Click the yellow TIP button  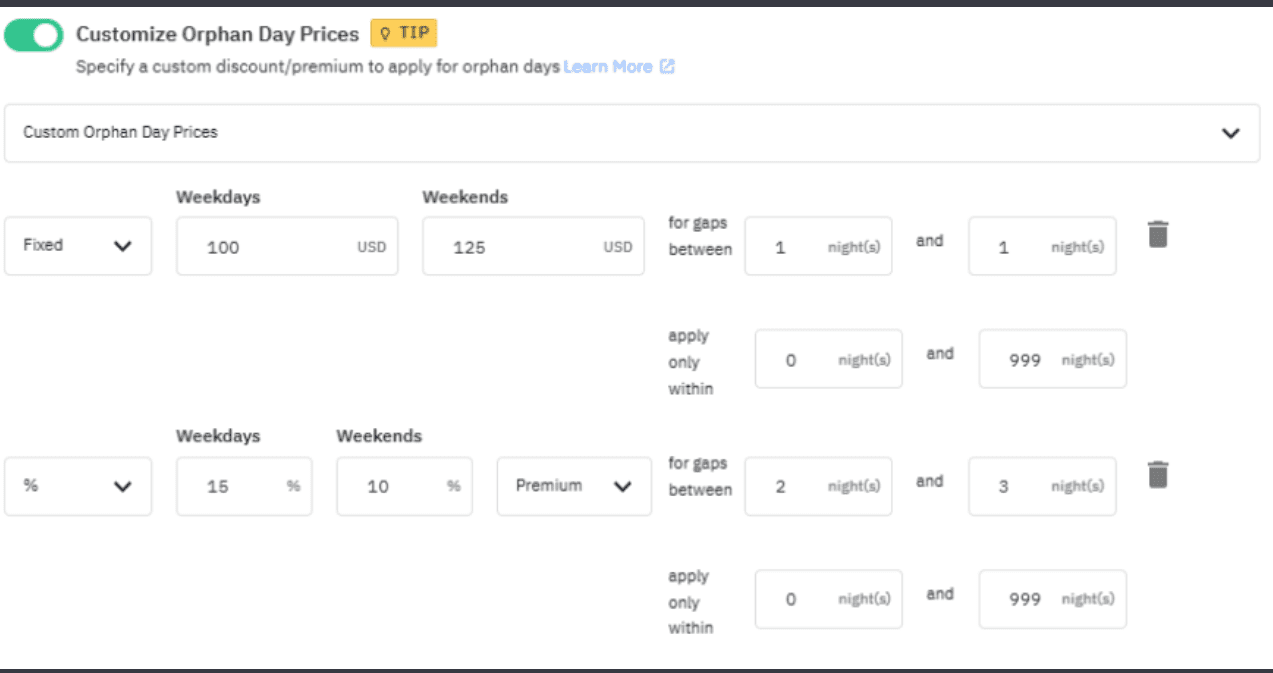click(x=404, y=33)
